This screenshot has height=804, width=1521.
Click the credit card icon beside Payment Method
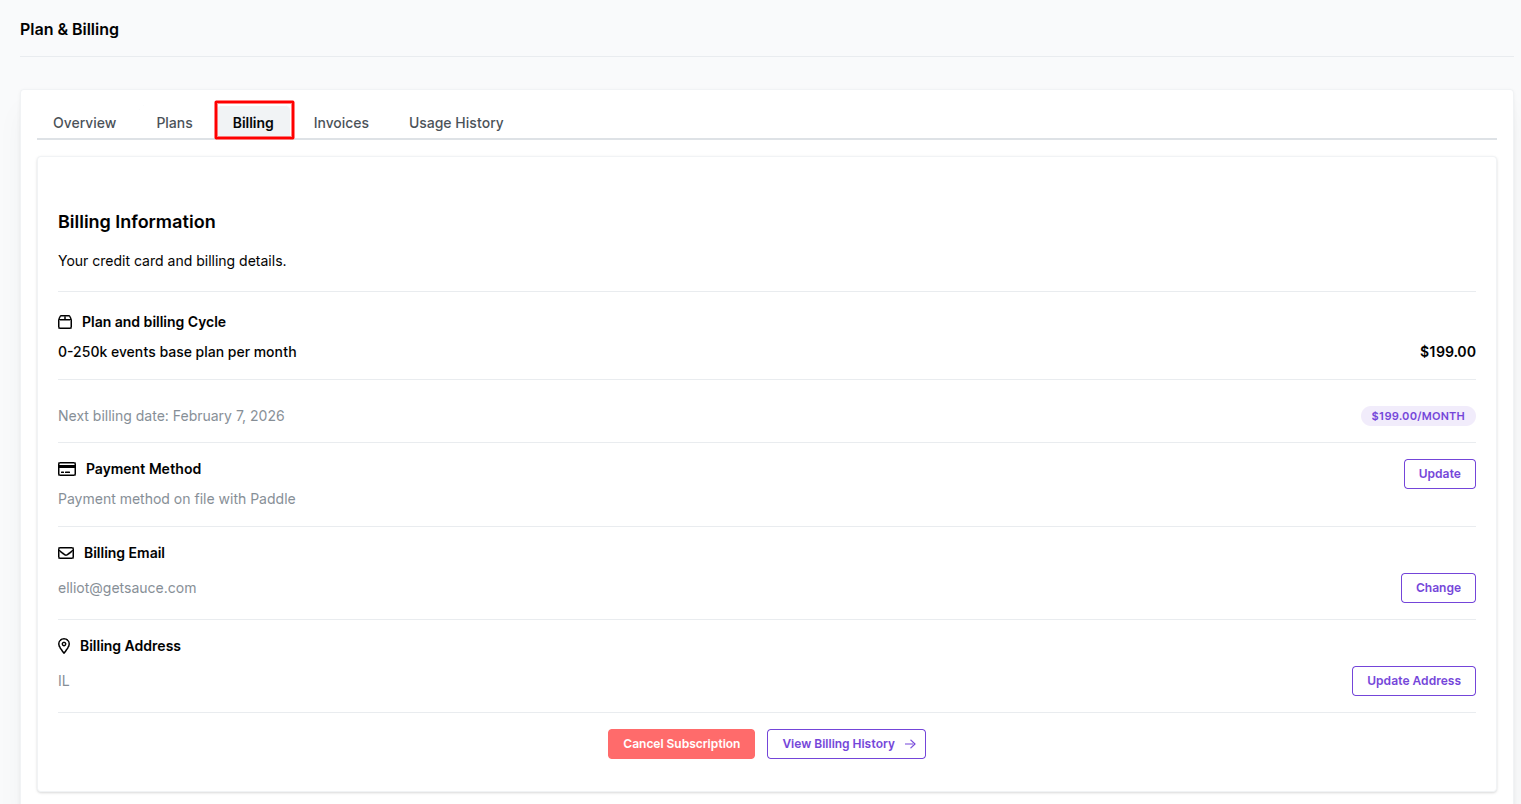click(x=67, y=469)
